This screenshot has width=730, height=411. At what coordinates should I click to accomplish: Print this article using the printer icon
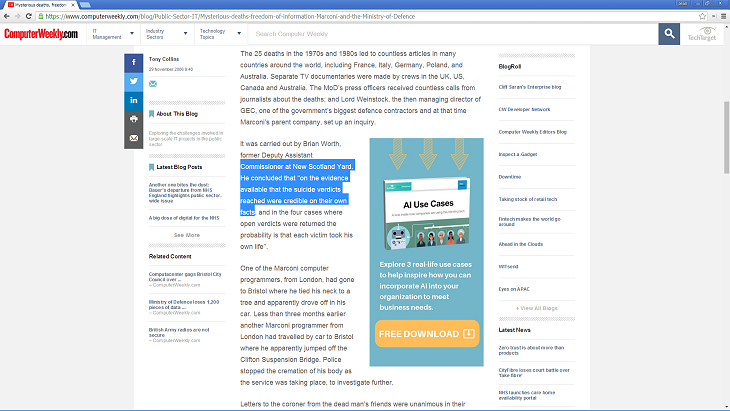pos(134,120)
